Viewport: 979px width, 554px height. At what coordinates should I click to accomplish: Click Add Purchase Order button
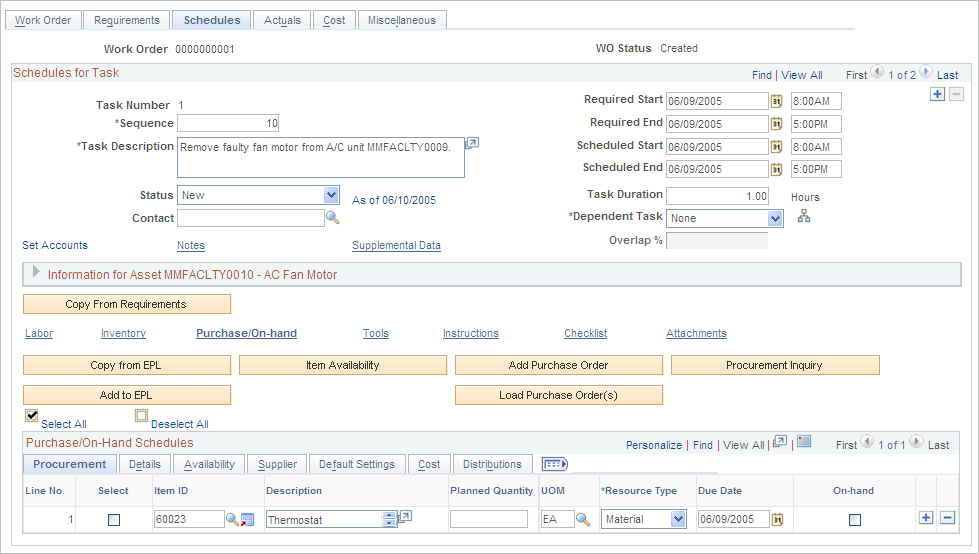(x=559, y=365)
